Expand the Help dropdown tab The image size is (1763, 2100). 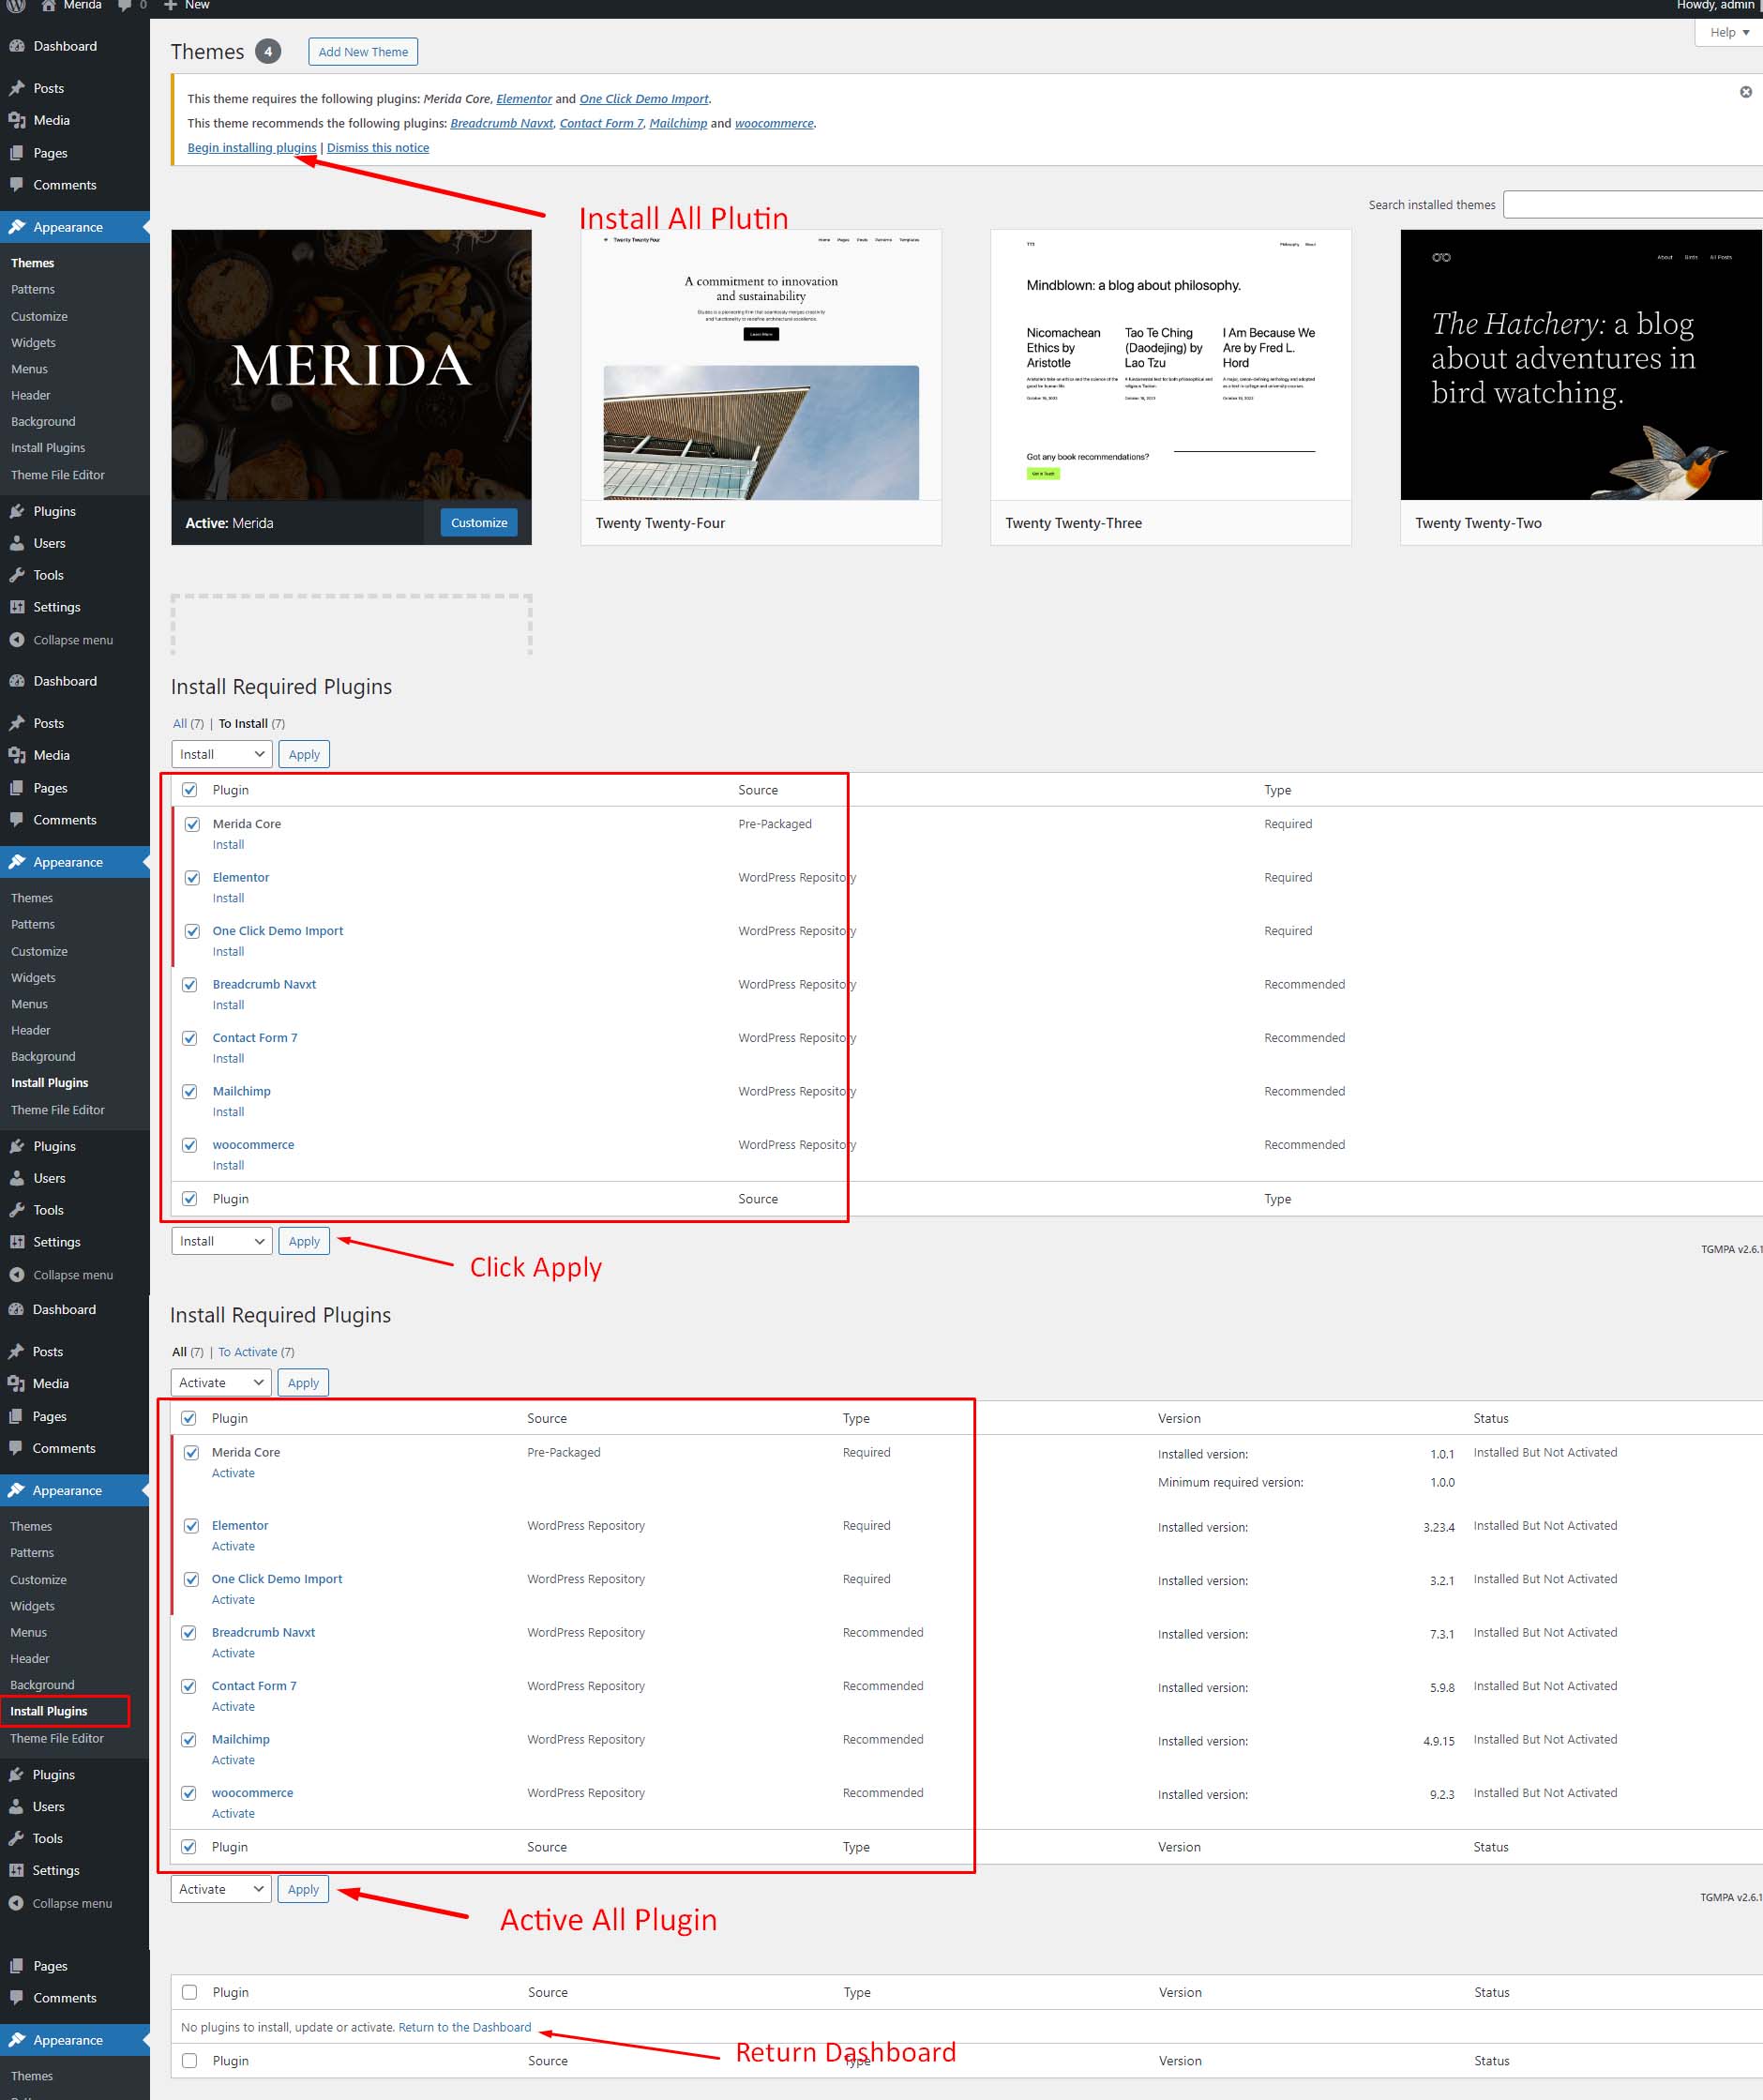[x=1728, y=32]
